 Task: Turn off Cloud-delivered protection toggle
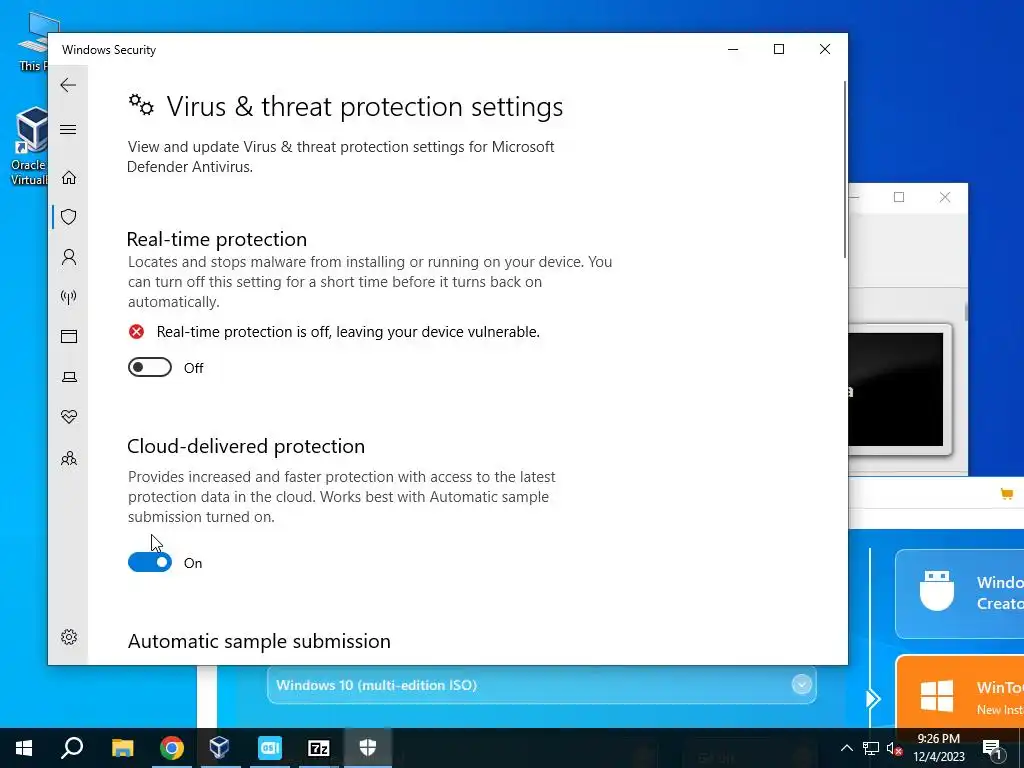pyautogui.click(x=150, y=562)
